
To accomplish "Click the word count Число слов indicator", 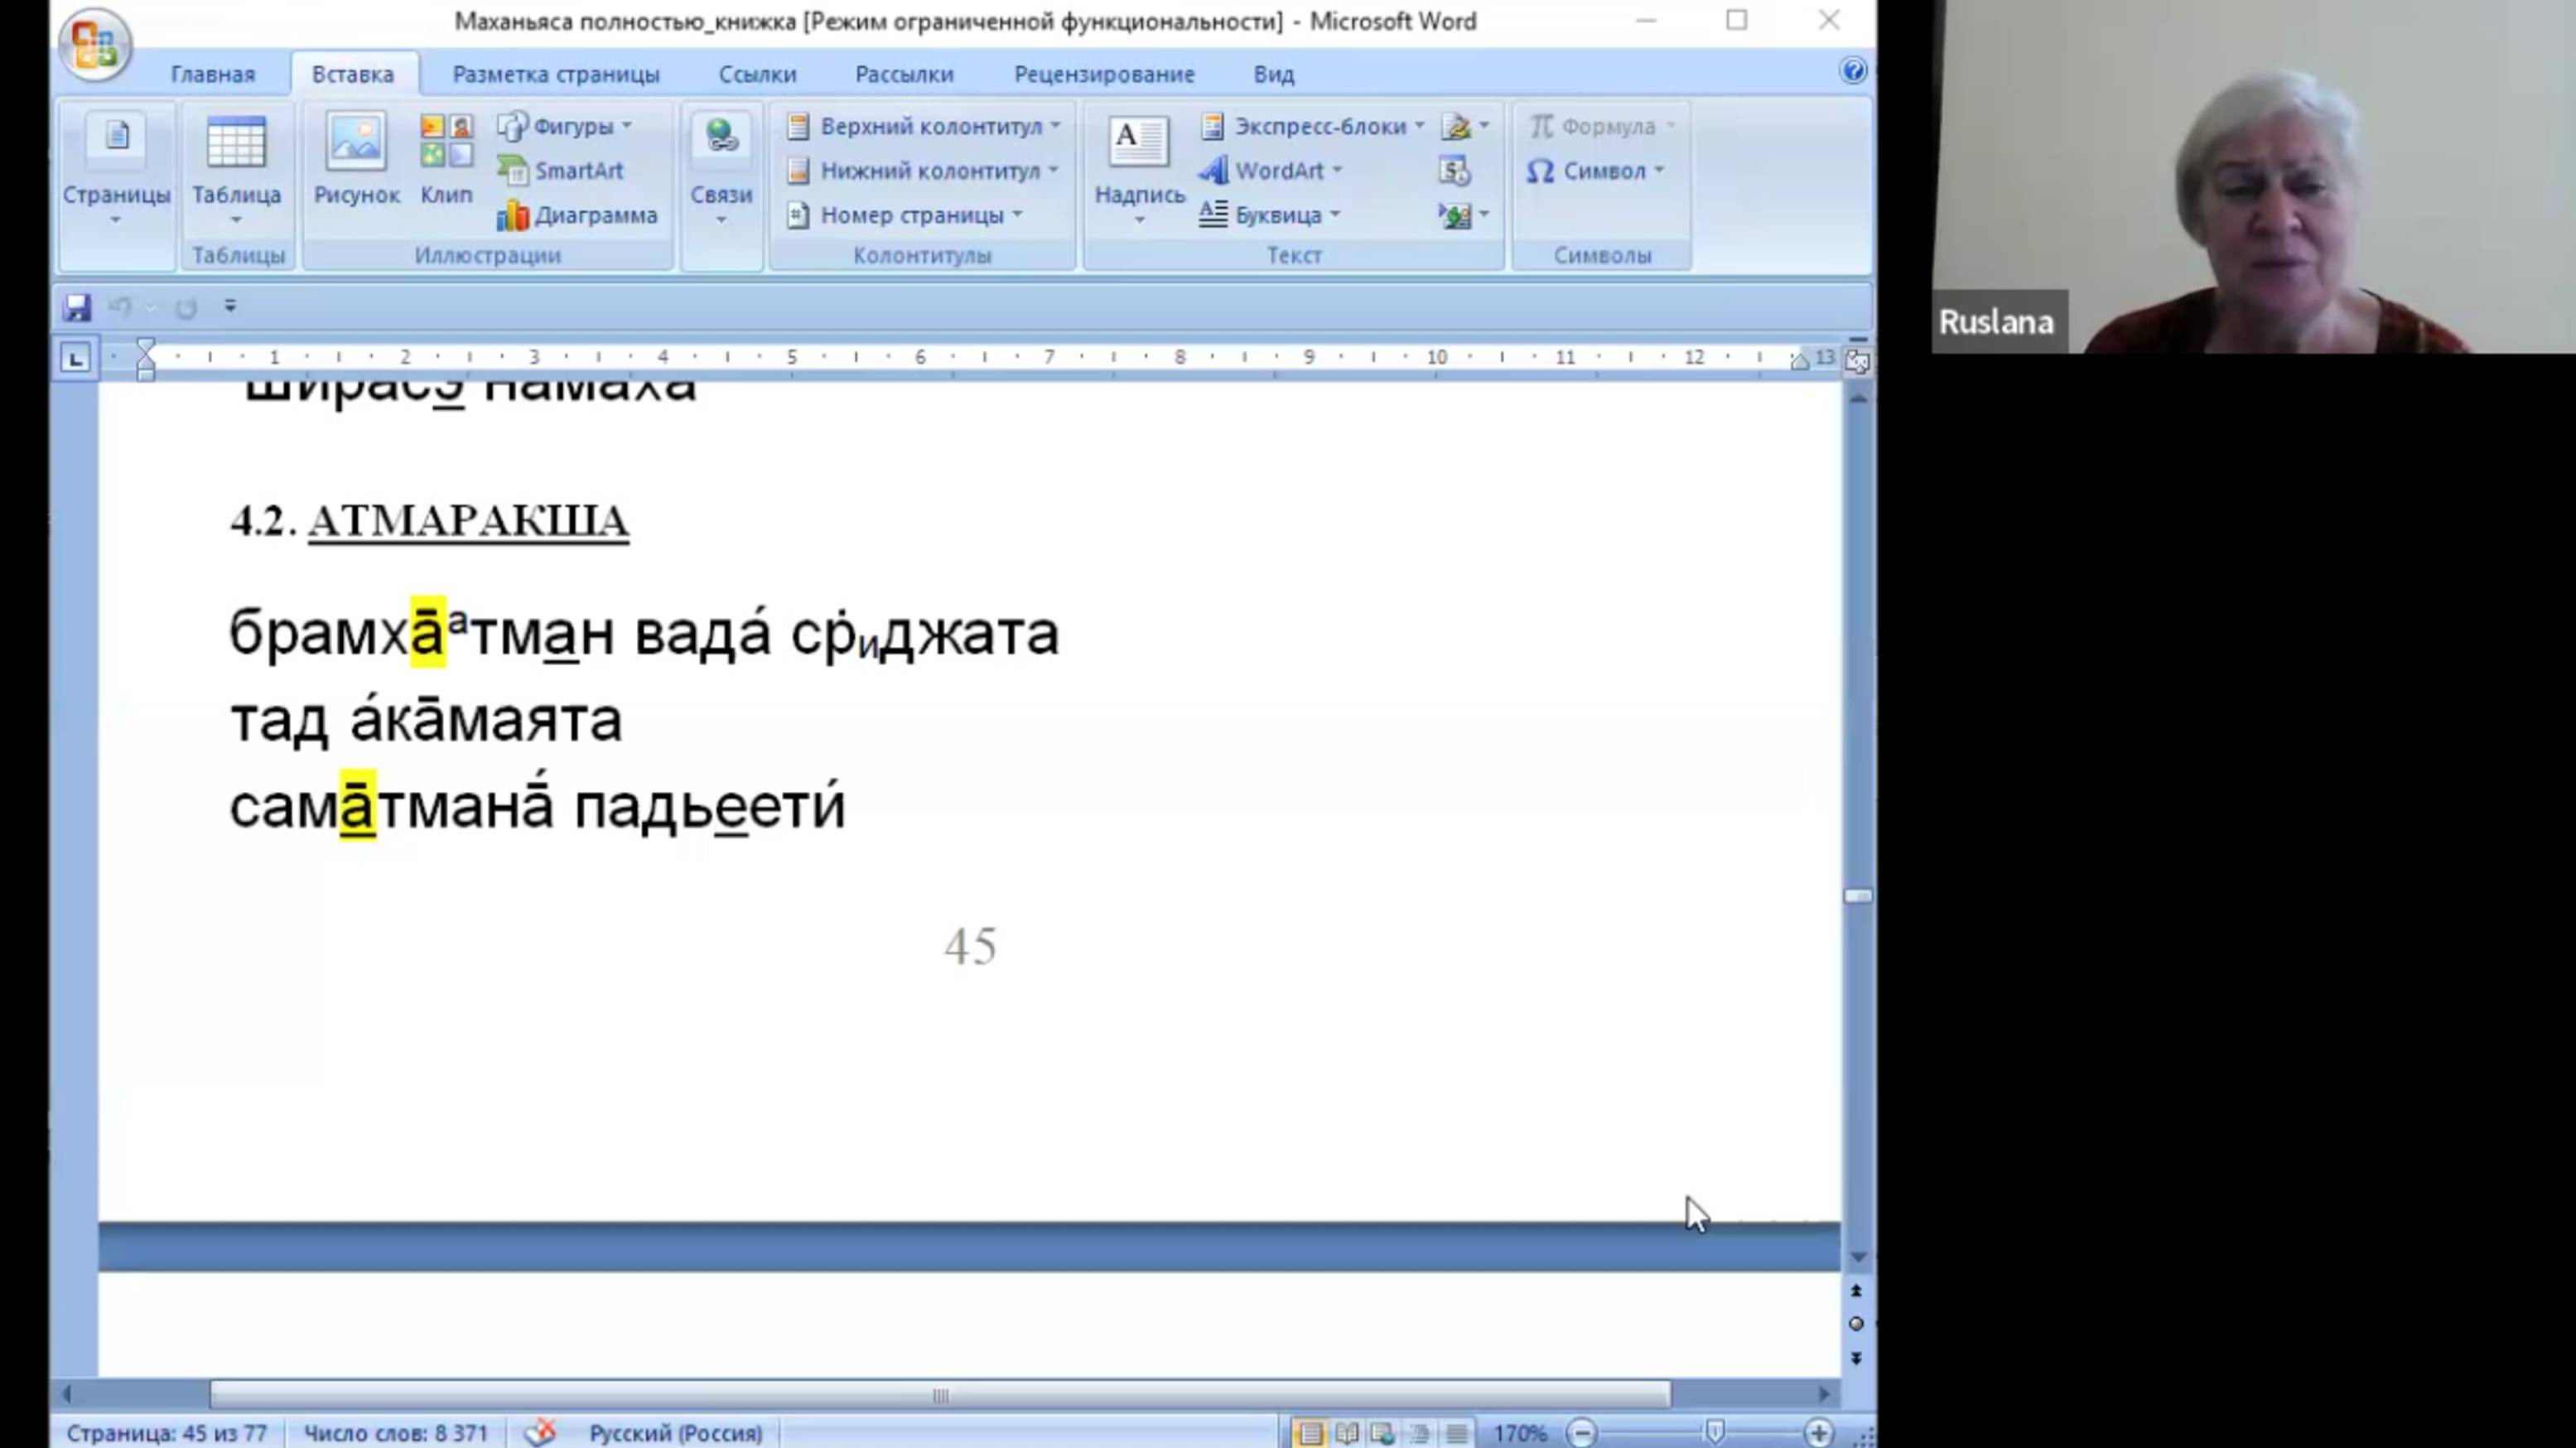I will [x=395, y=1432].
